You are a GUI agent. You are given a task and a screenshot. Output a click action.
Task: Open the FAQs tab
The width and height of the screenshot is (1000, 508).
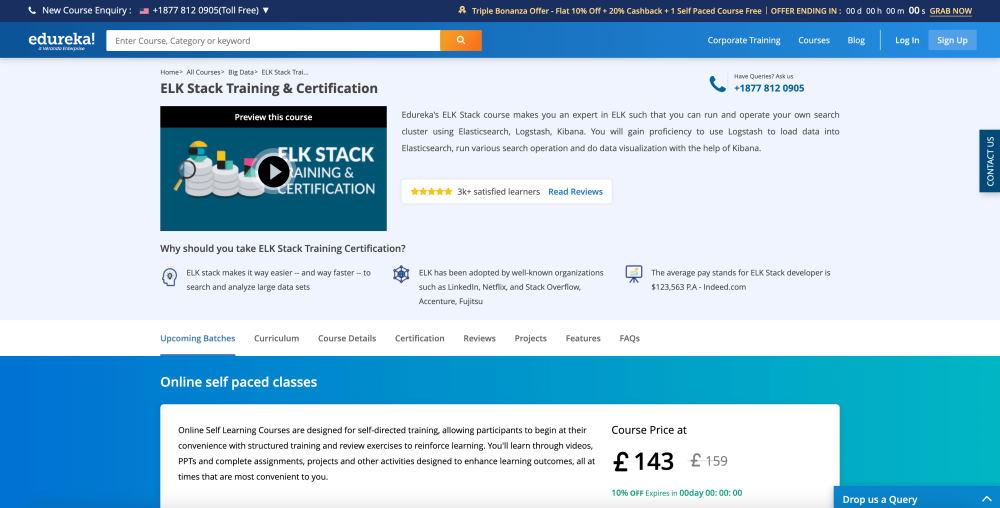[629, 338]
